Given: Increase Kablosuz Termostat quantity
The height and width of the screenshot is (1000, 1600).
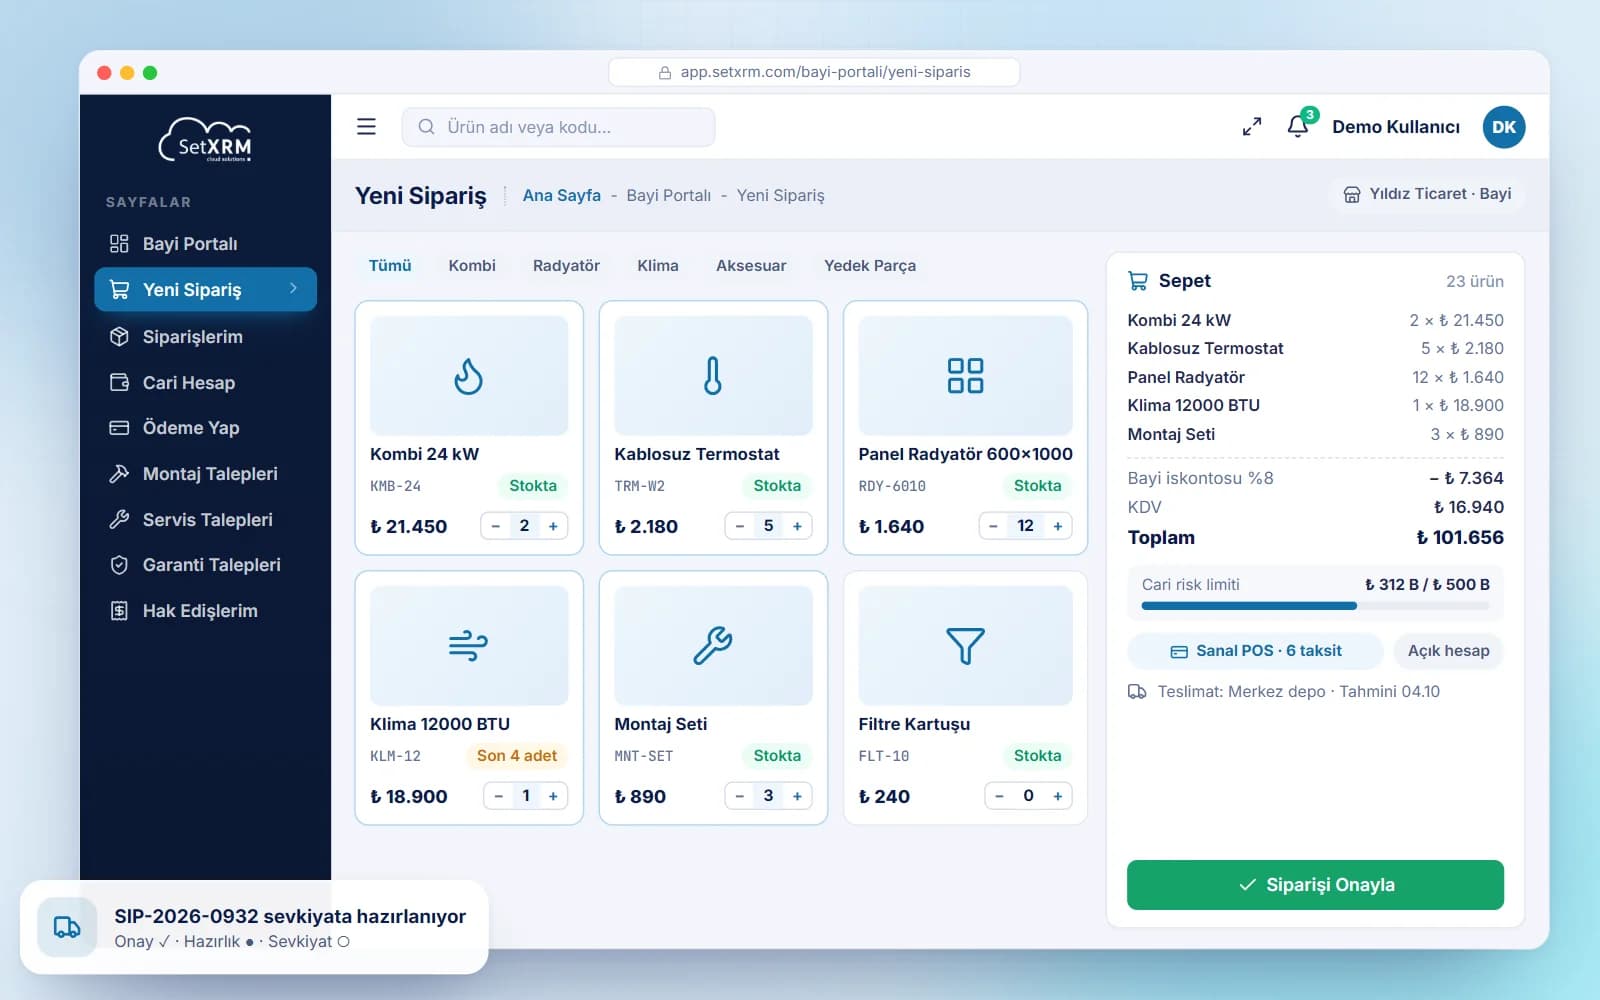Looking at the screenshot, I should tap(797, 526).
